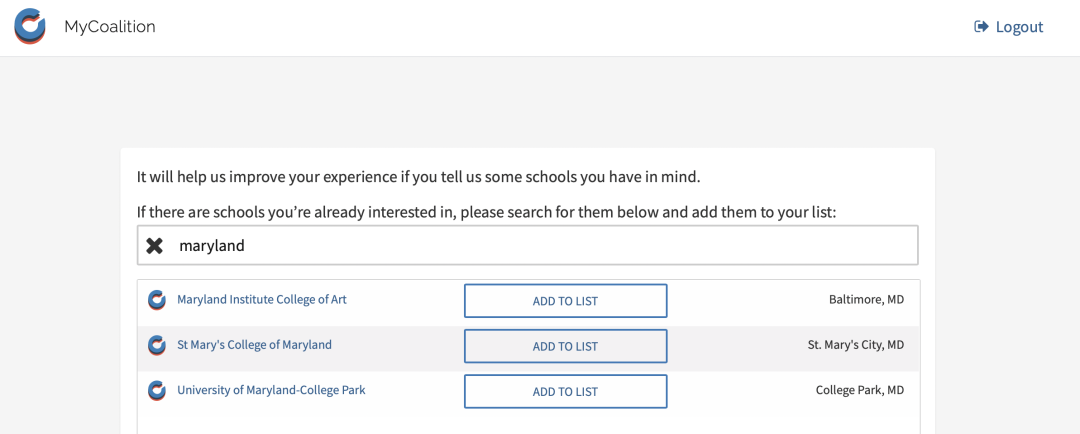Open the Maryland Institute College of Art link
Viewport: 1080px width, 434px height.
(x=262, y=300)
